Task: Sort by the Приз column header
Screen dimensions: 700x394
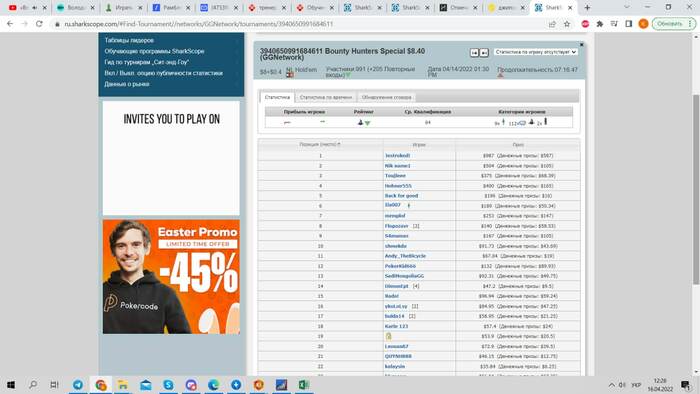Action: (518, 145)
